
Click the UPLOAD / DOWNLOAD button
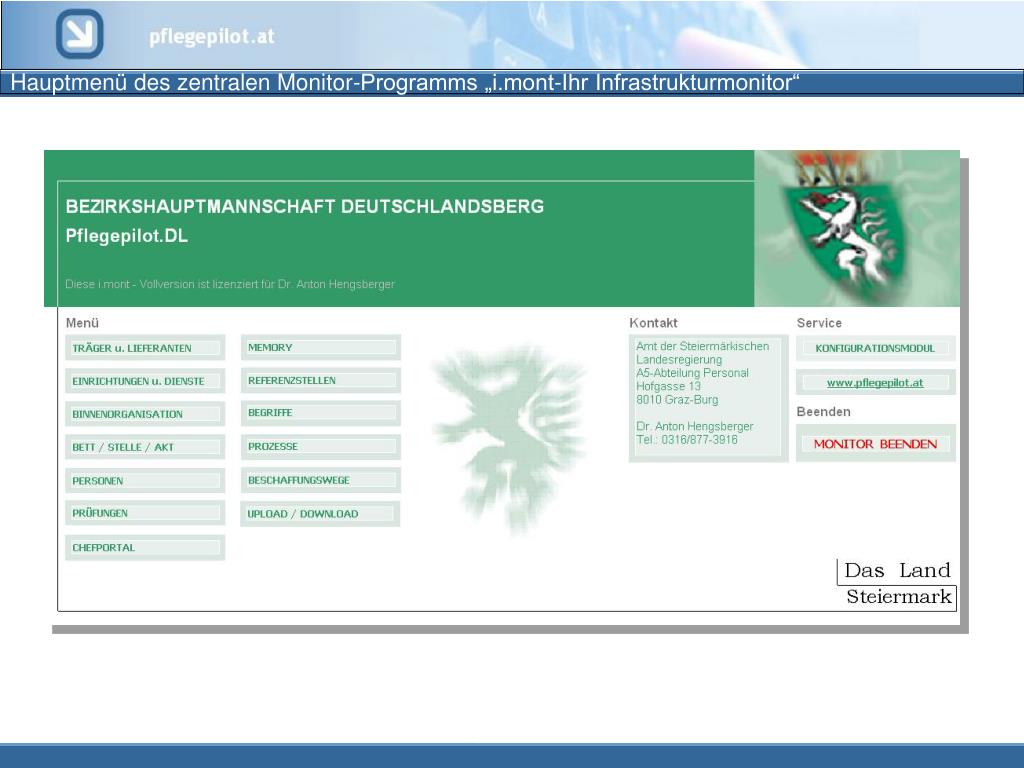(321, 514)
